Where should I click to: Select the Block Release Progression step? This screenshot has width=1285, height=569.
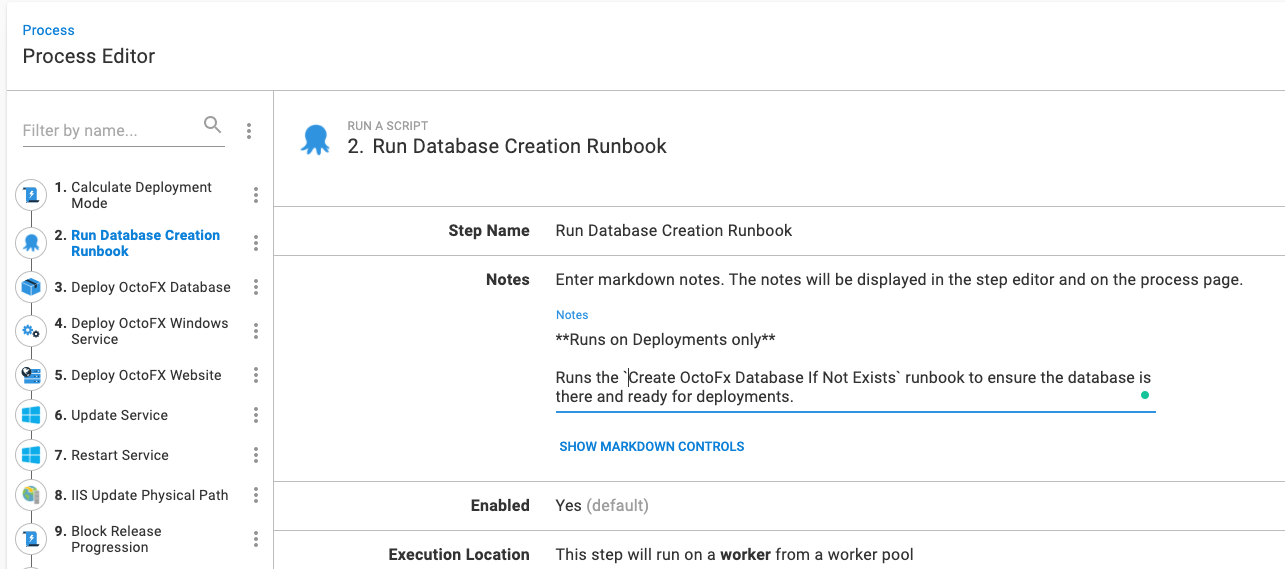click(116, 539)
